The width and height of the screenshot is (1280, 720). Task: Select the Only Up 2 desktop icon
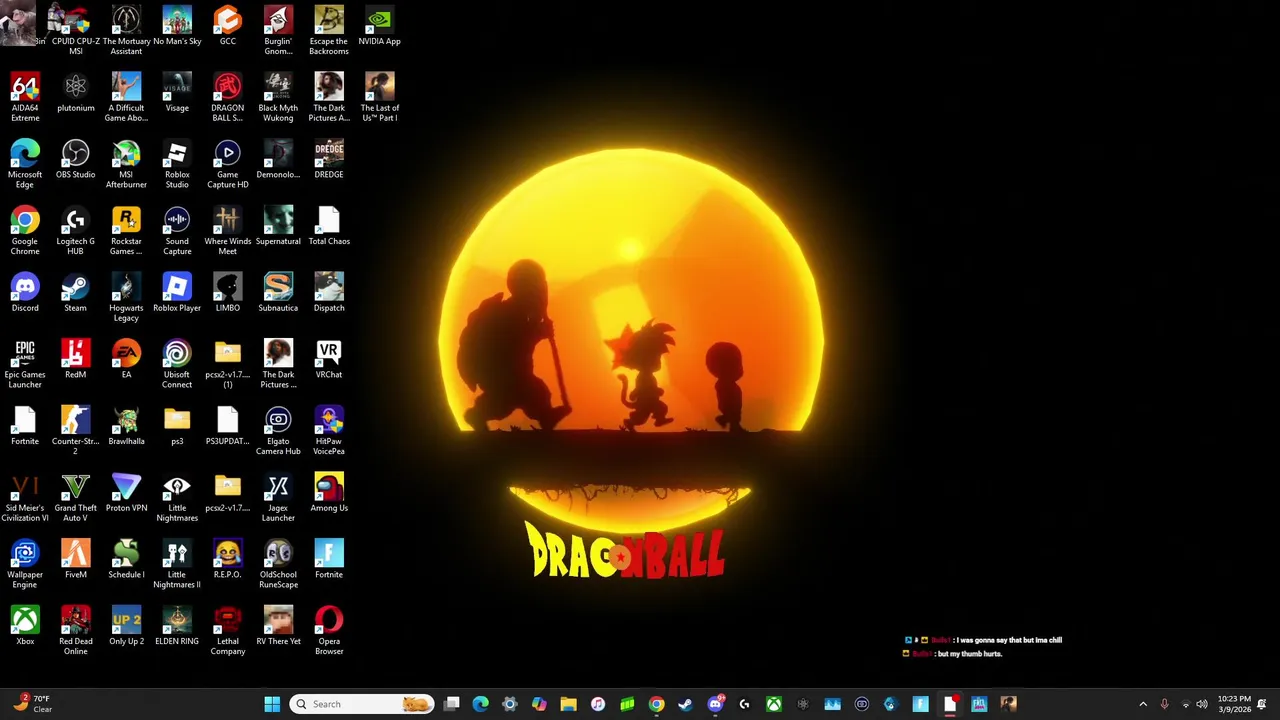[126, 627]
